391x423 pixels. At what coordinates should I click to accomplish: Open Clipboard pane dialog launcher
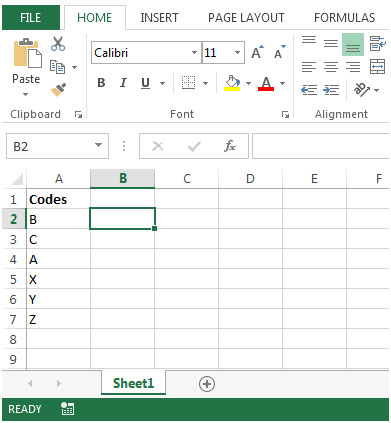point(79,115)
